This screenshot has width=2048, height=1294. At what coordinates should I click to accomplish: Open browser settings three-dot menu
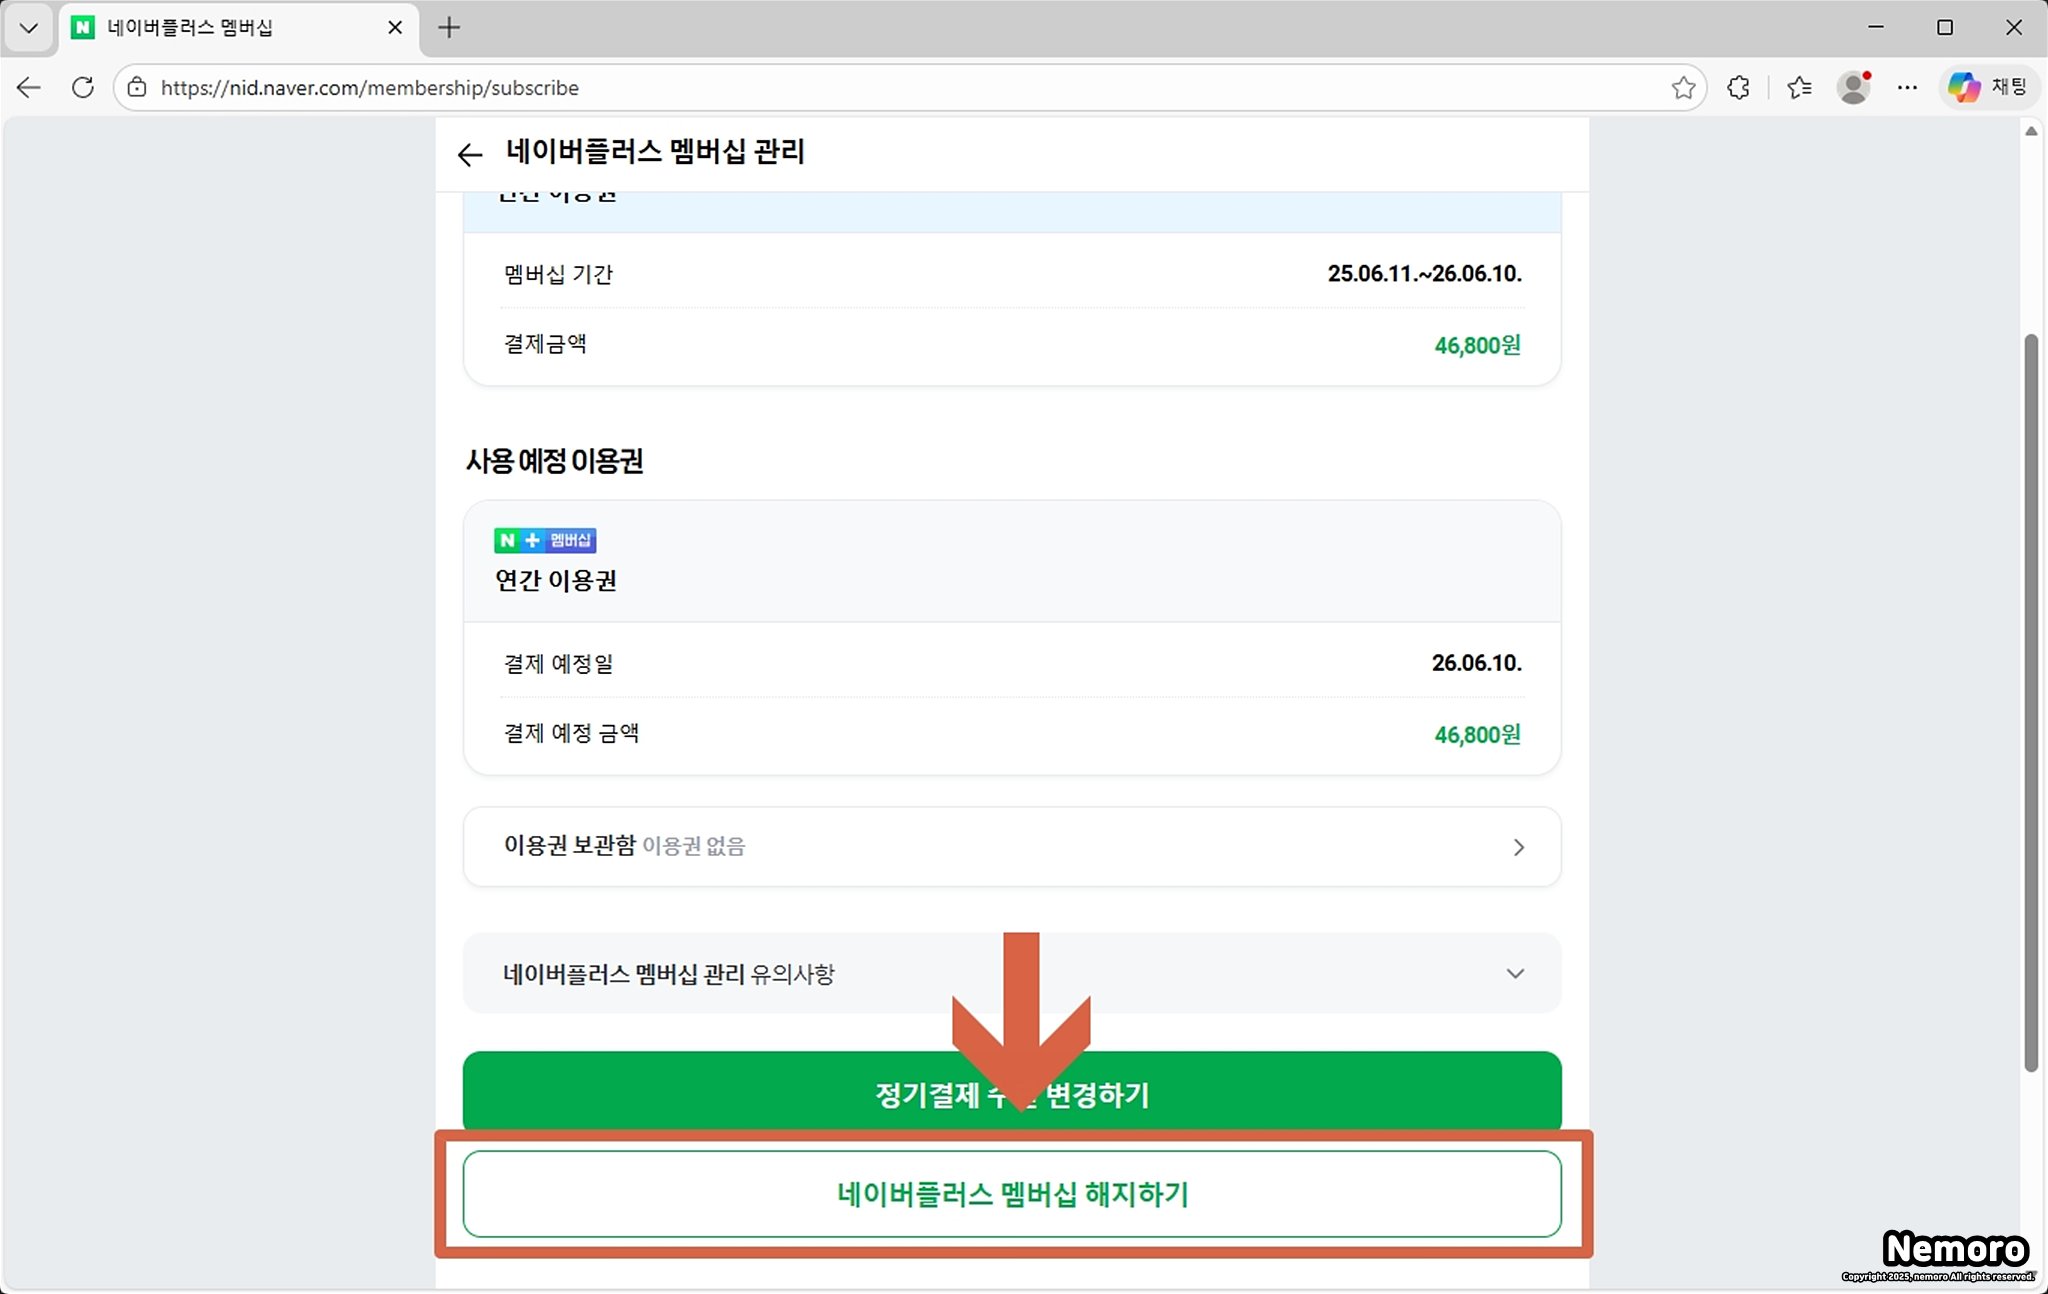[1907, 88]
